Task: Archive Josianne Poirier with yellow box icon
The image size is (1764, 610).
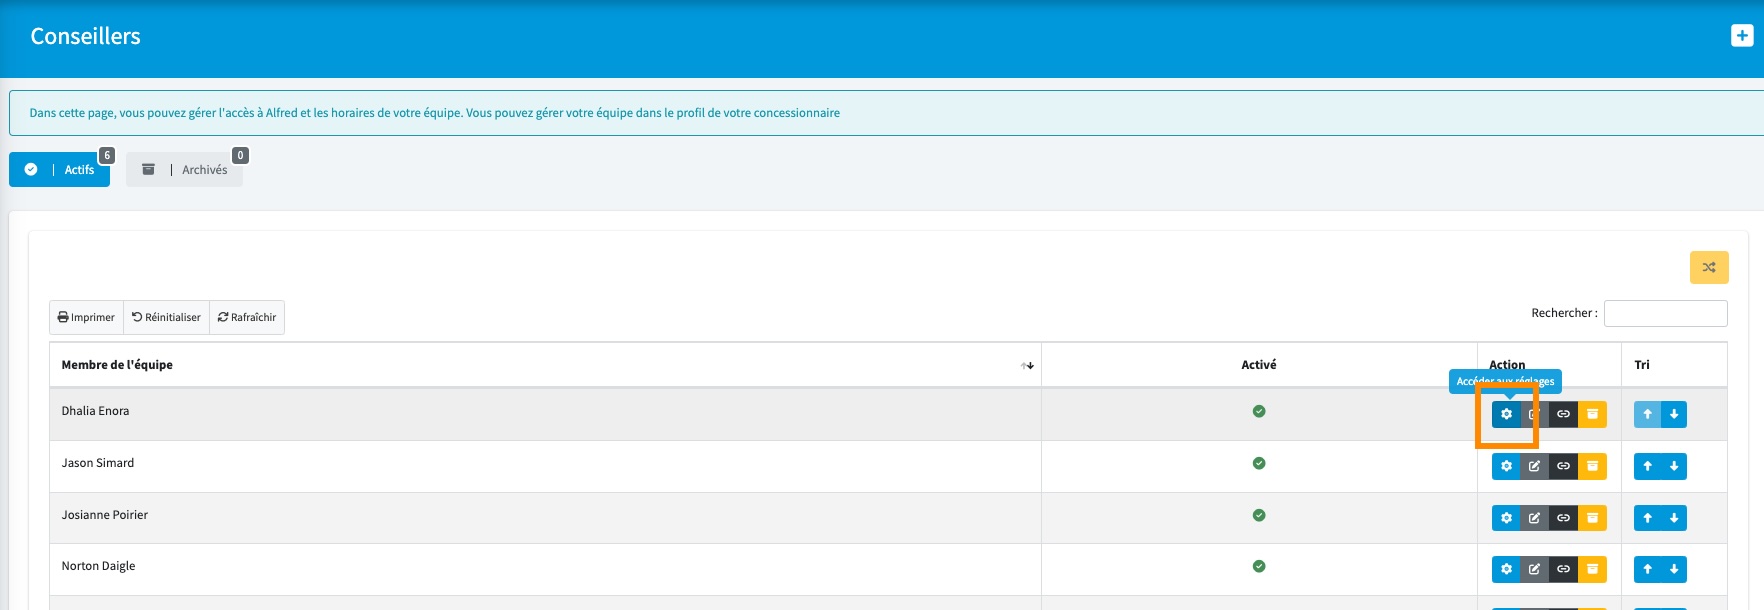Action: coord(1592,518)
